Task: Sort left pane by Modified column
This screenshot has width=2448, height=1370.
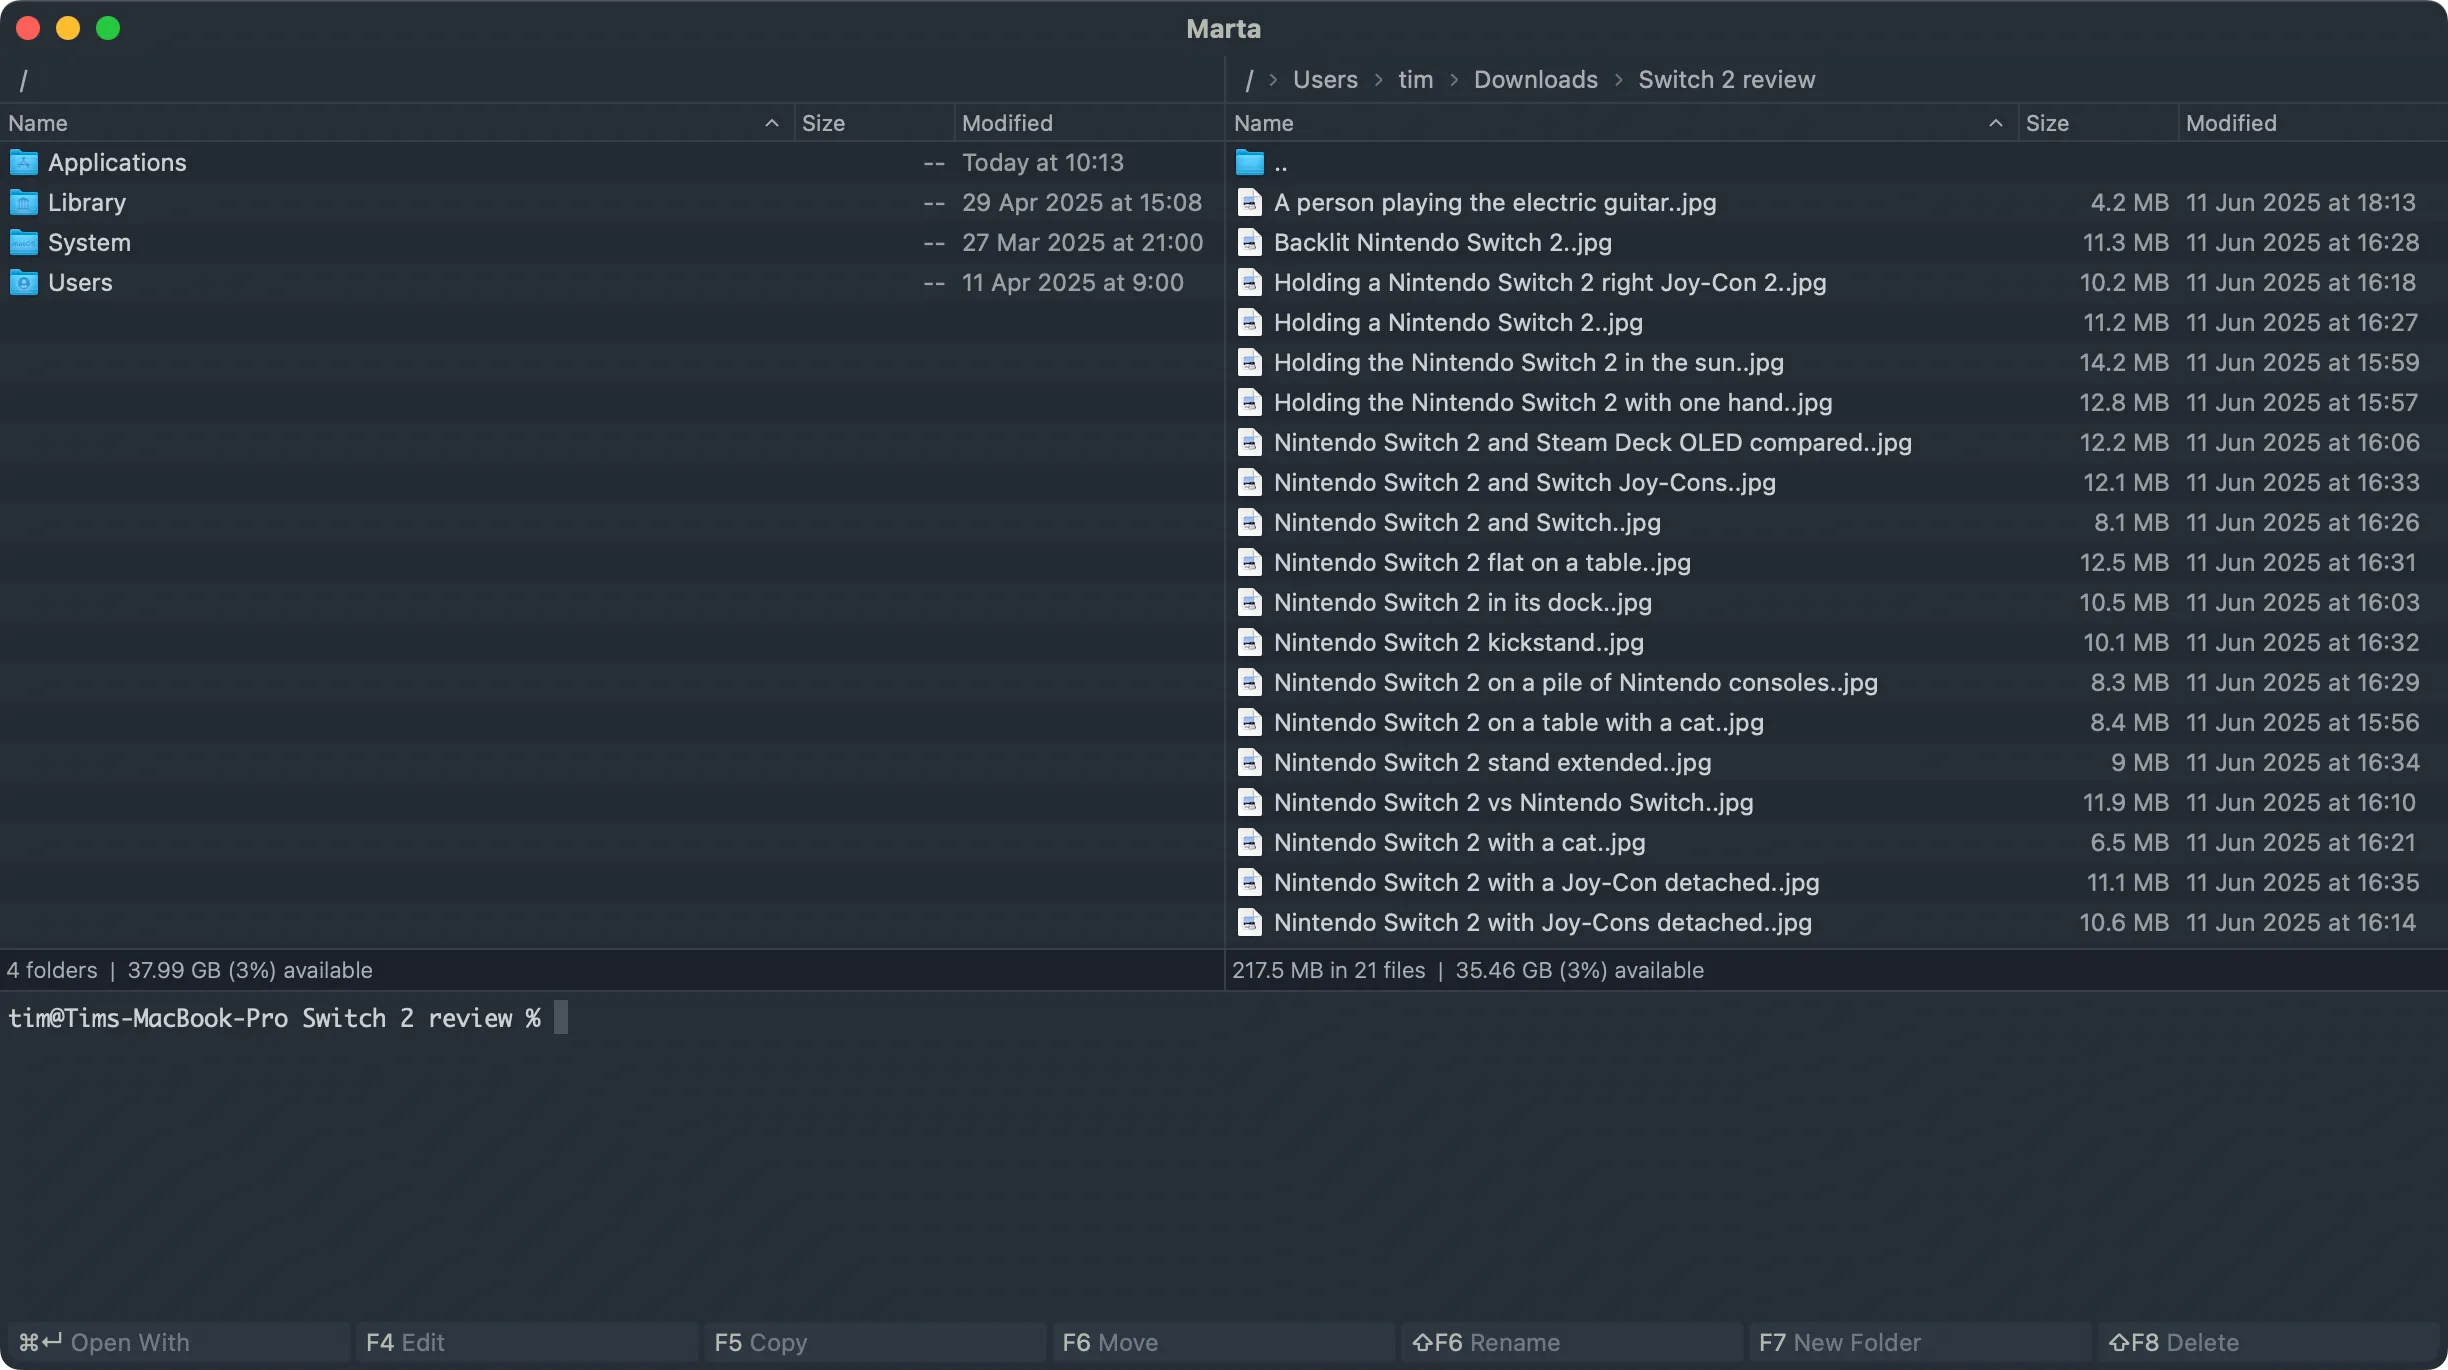Action: click(x=1007, y=123)
